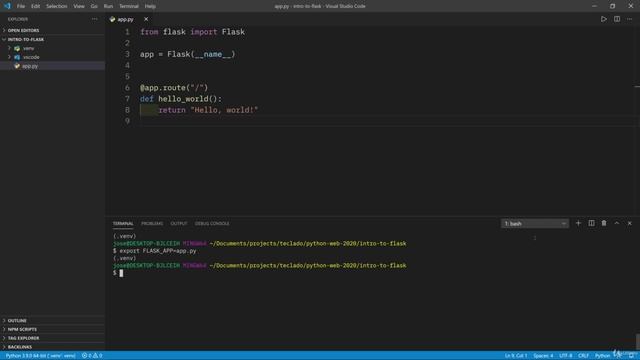Open the Edit menu

tap(36, 6)
